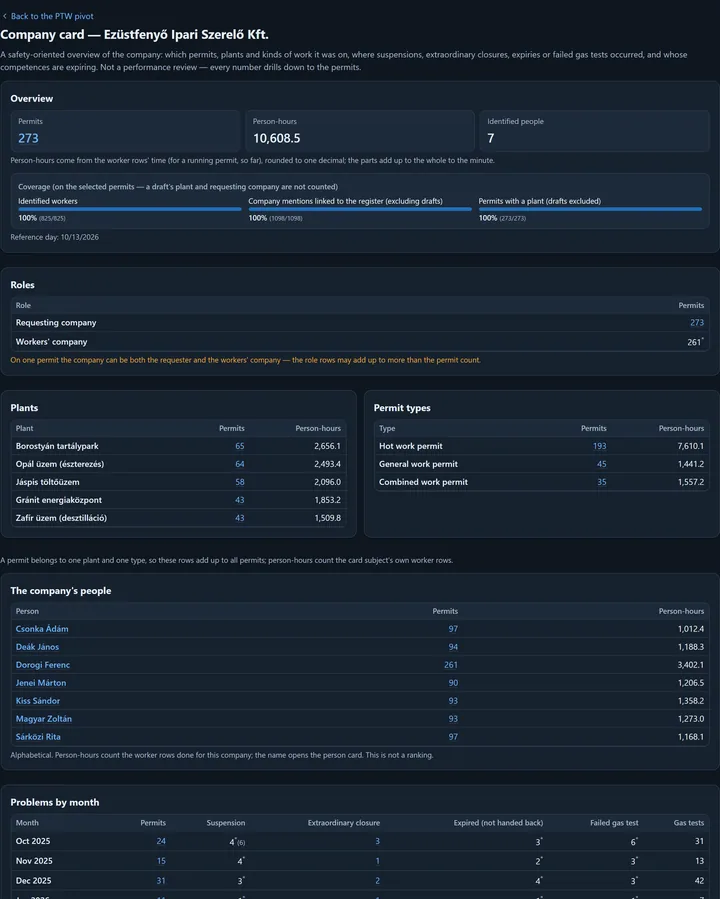The width and height of the screenshot is (720, 899).
Task: Open Oct 2025 permits count 24
Action: [x=161, y=841]
